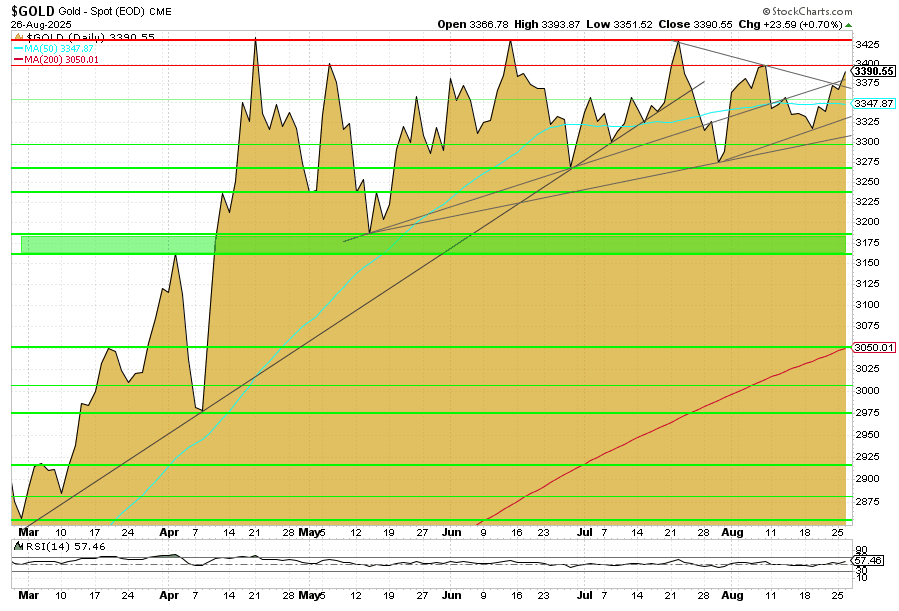
Task: Click the 3150 price axis label
Action: 867,263
